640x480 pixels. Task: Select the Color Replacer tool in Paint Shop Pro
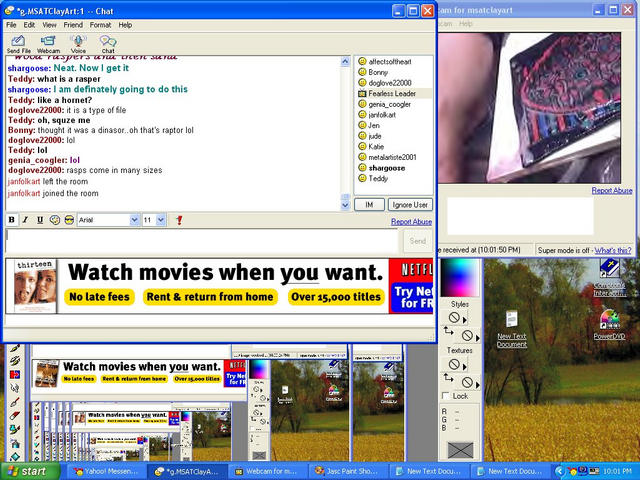(x=15, y=374)
